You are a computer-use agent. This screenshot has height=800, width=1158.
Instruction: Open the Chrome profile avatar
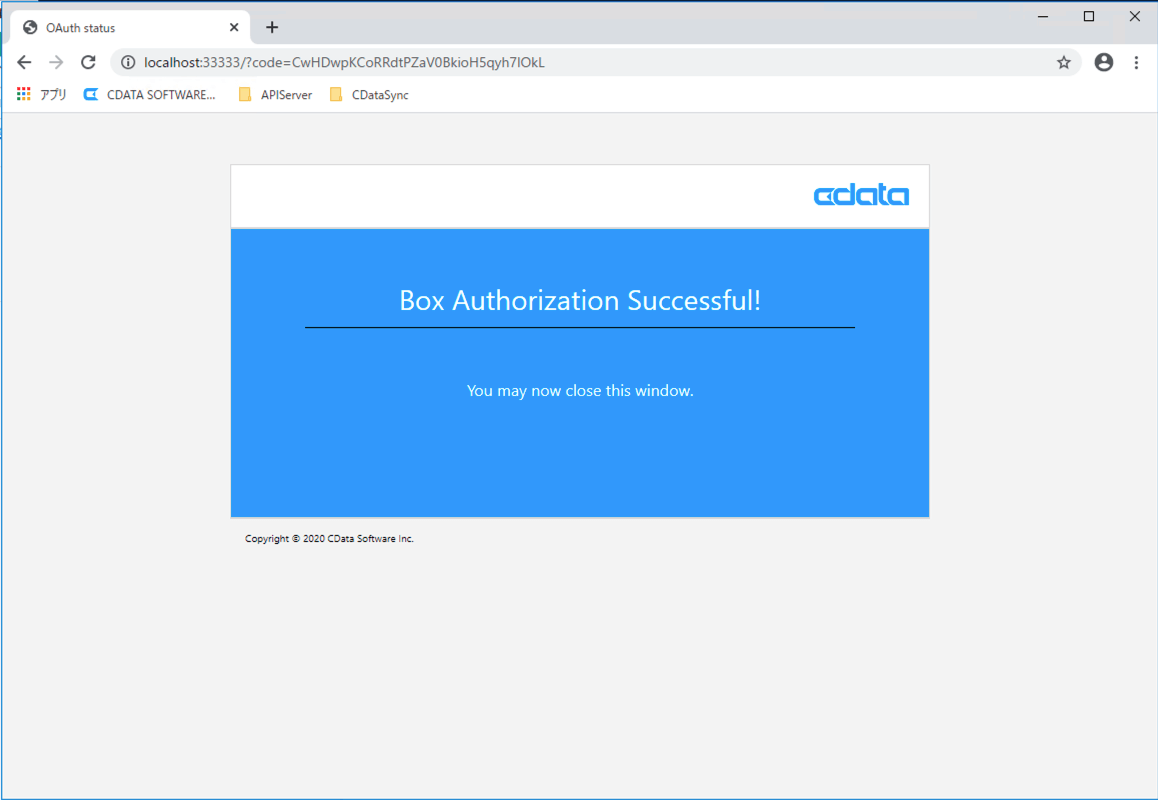click(1103, 62)
